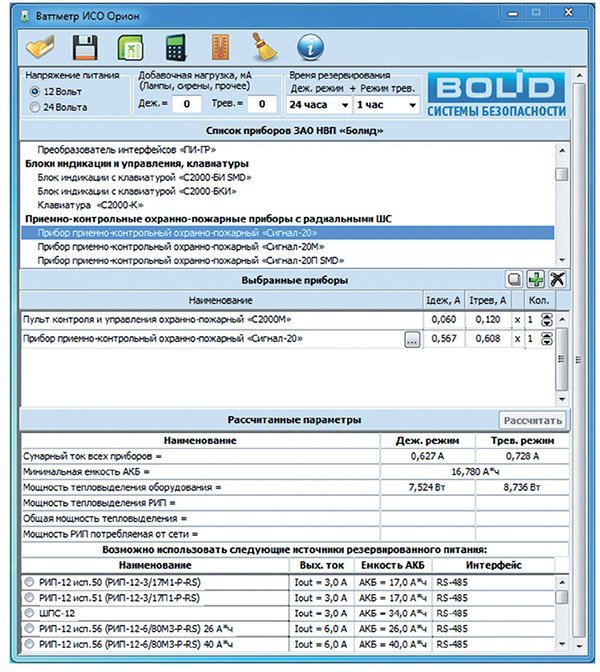Click the copy icon beside Выбранные приборы
Viewport: 600px width, 672px height.
point(514,279)
